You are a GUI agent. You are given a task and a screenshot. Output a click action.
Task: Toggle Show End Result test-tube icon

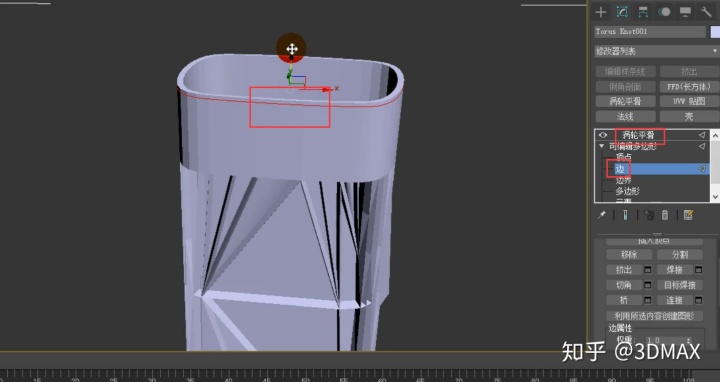tap(625, 215)
